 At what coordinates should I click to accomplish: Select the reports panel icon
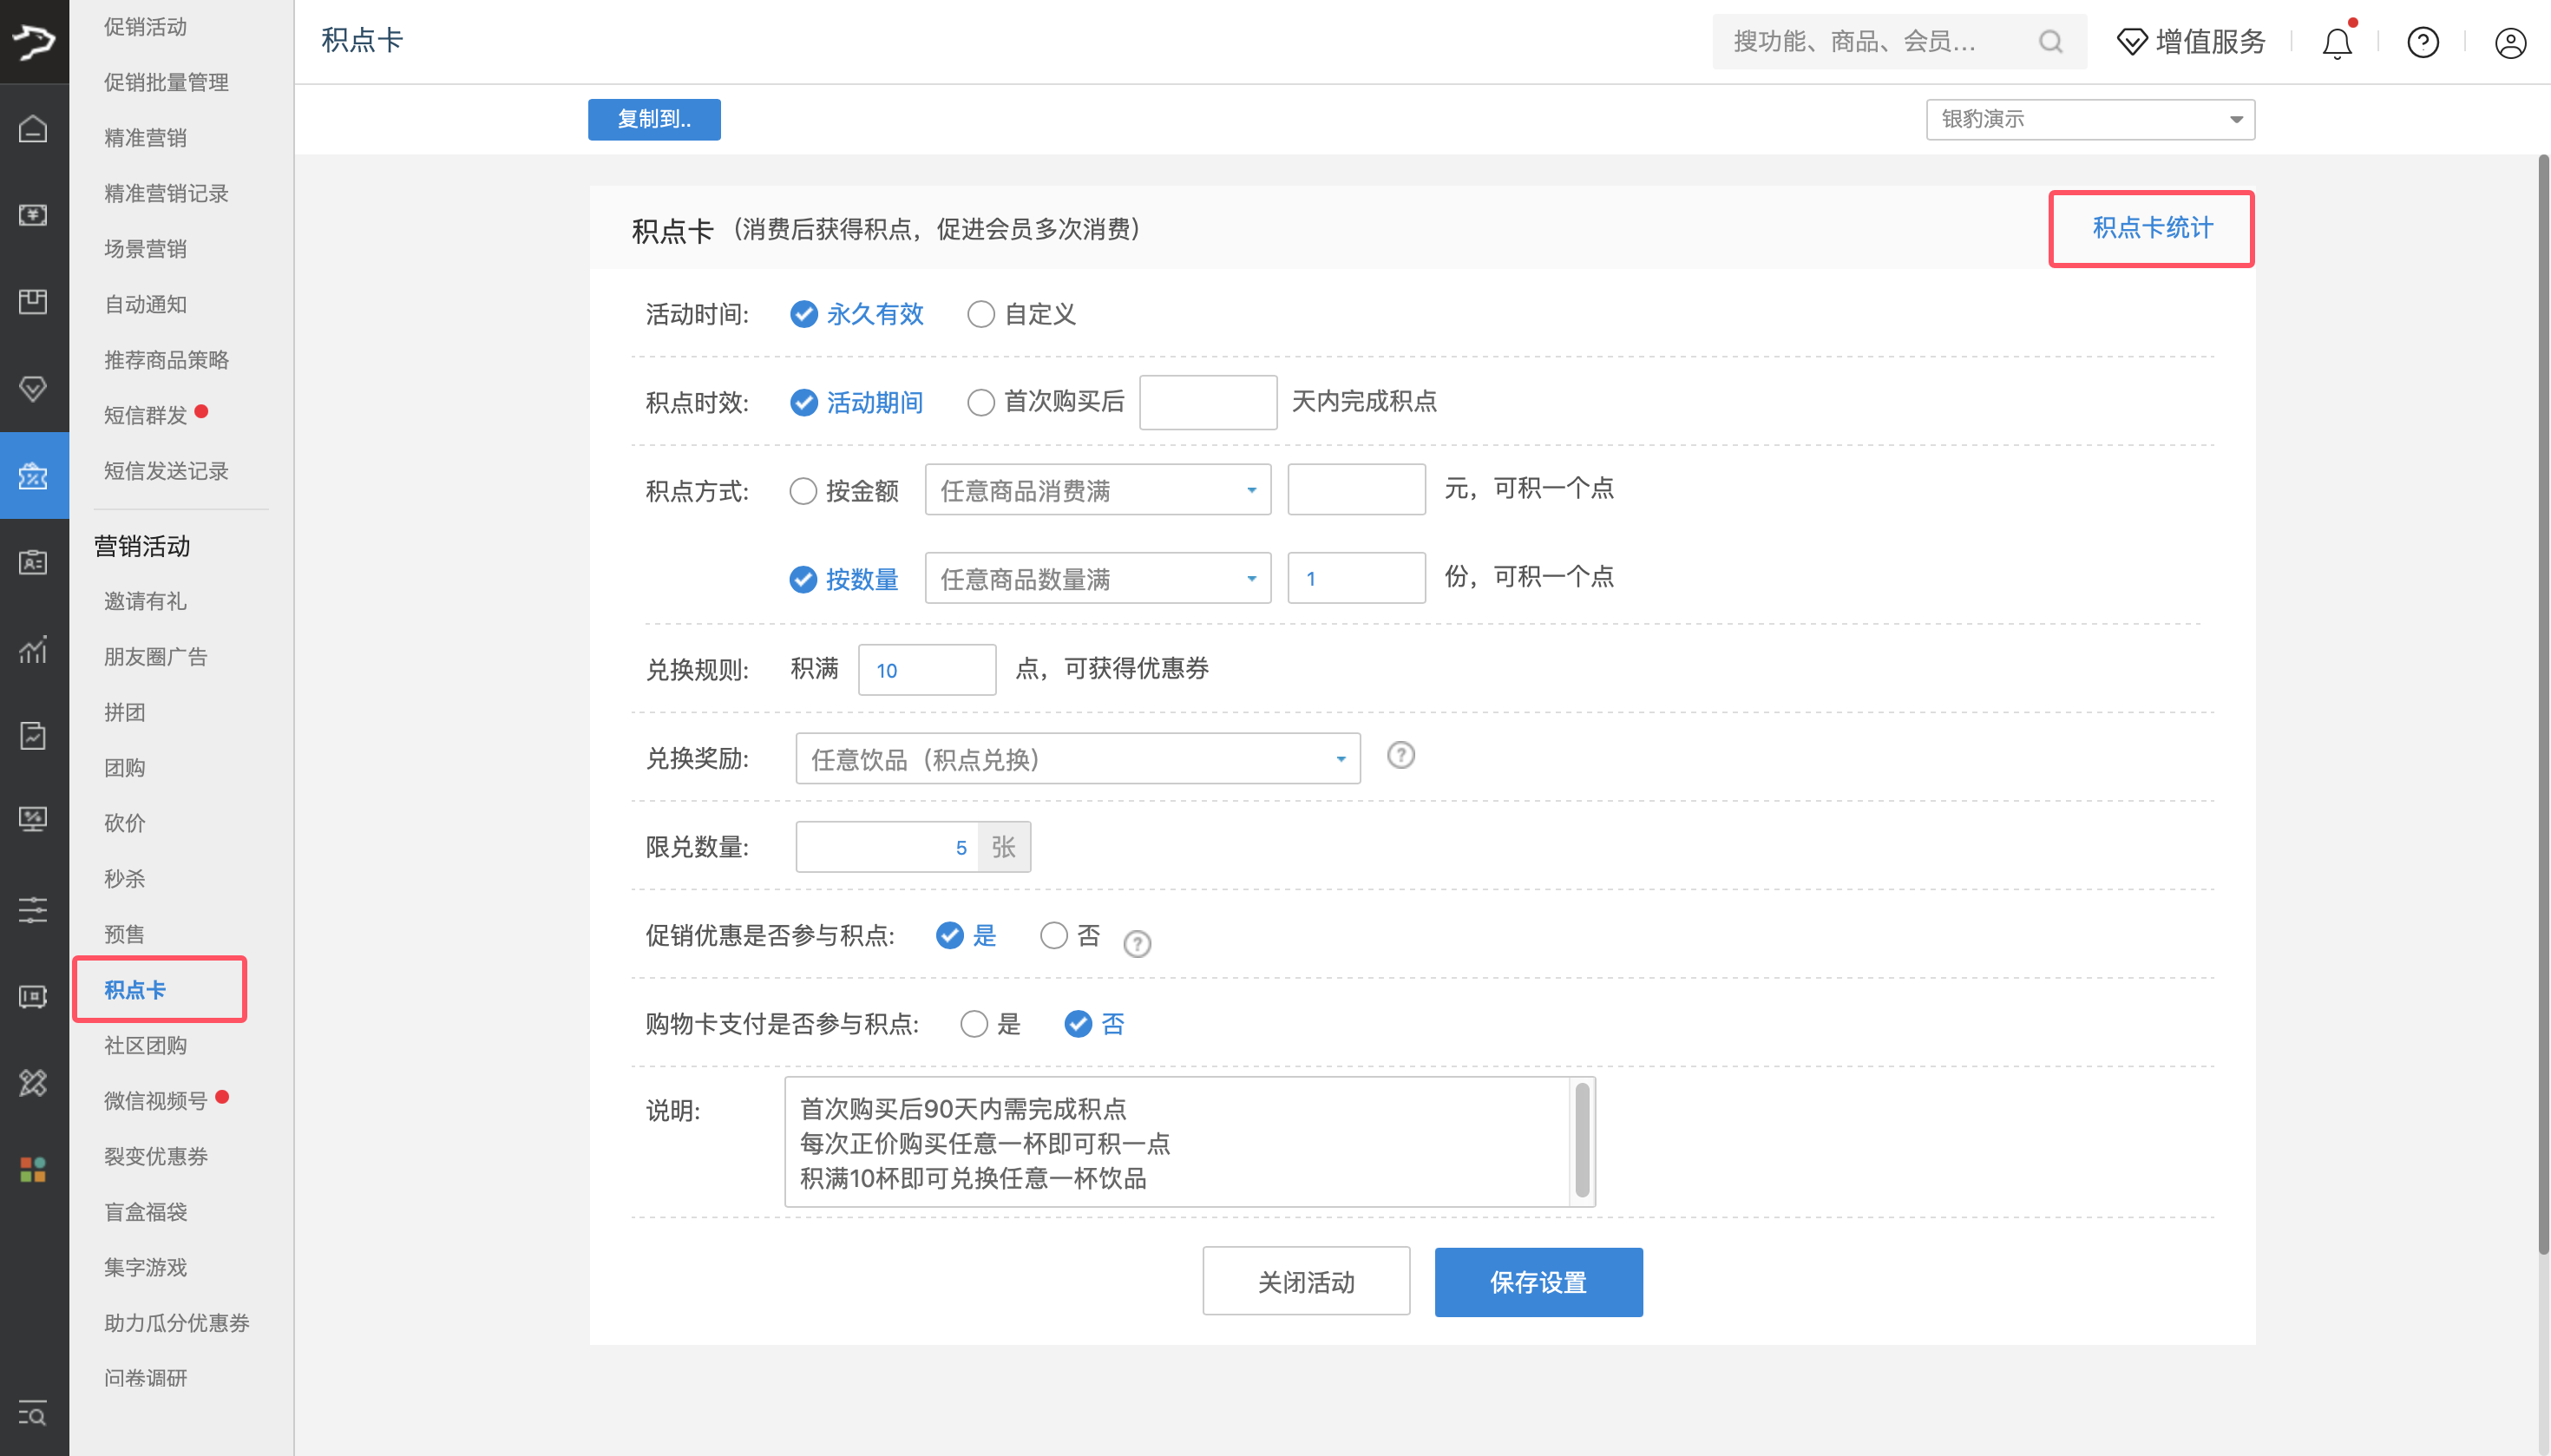(x=33, y=736)
